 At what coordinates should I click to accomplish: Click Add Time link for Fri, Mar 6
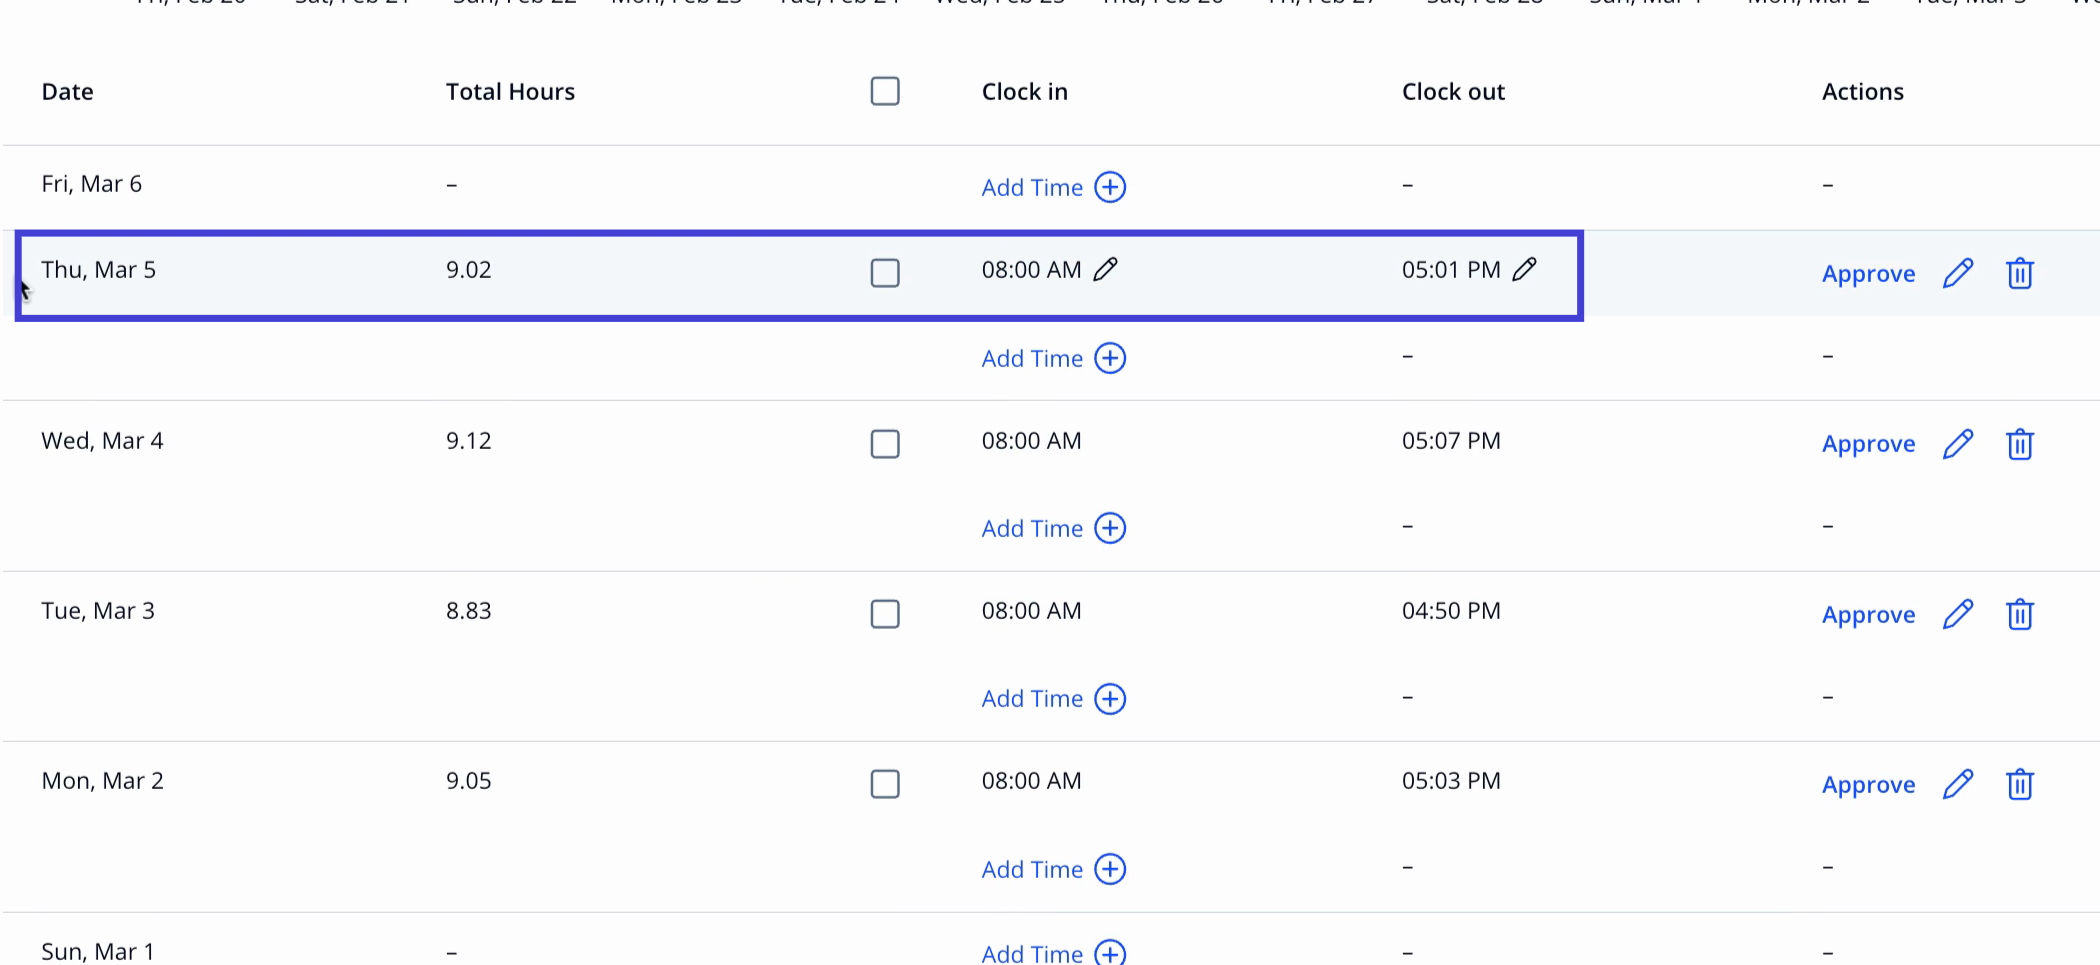[1032, 188]
